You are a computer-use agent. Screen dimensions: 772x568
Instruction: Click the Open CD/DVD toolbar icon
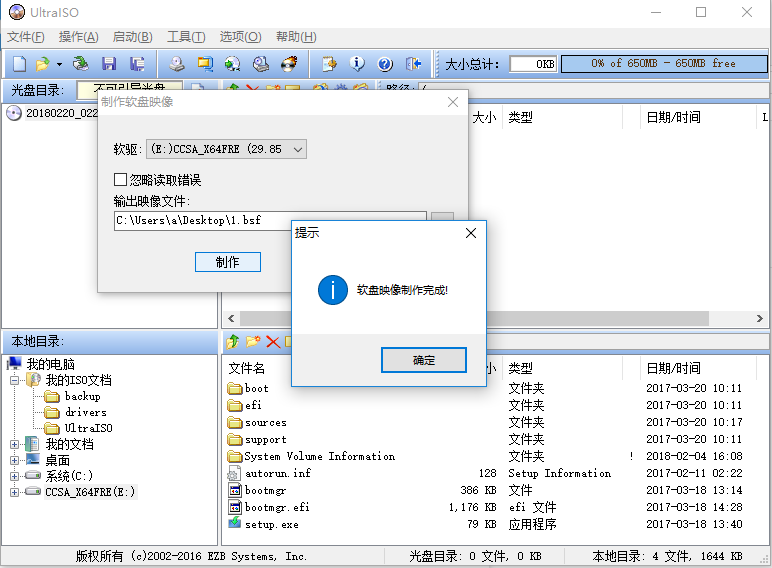click(80, 64)
